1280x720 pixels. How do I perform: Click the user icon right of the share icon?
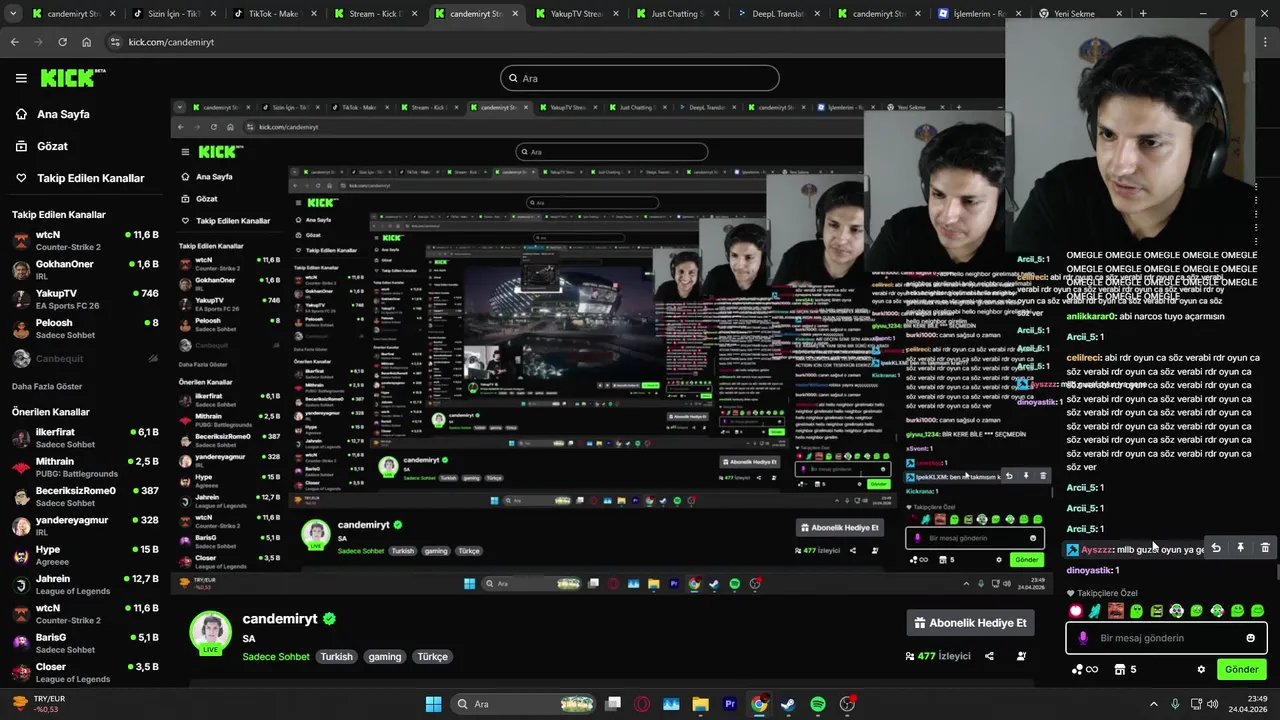1021,656
